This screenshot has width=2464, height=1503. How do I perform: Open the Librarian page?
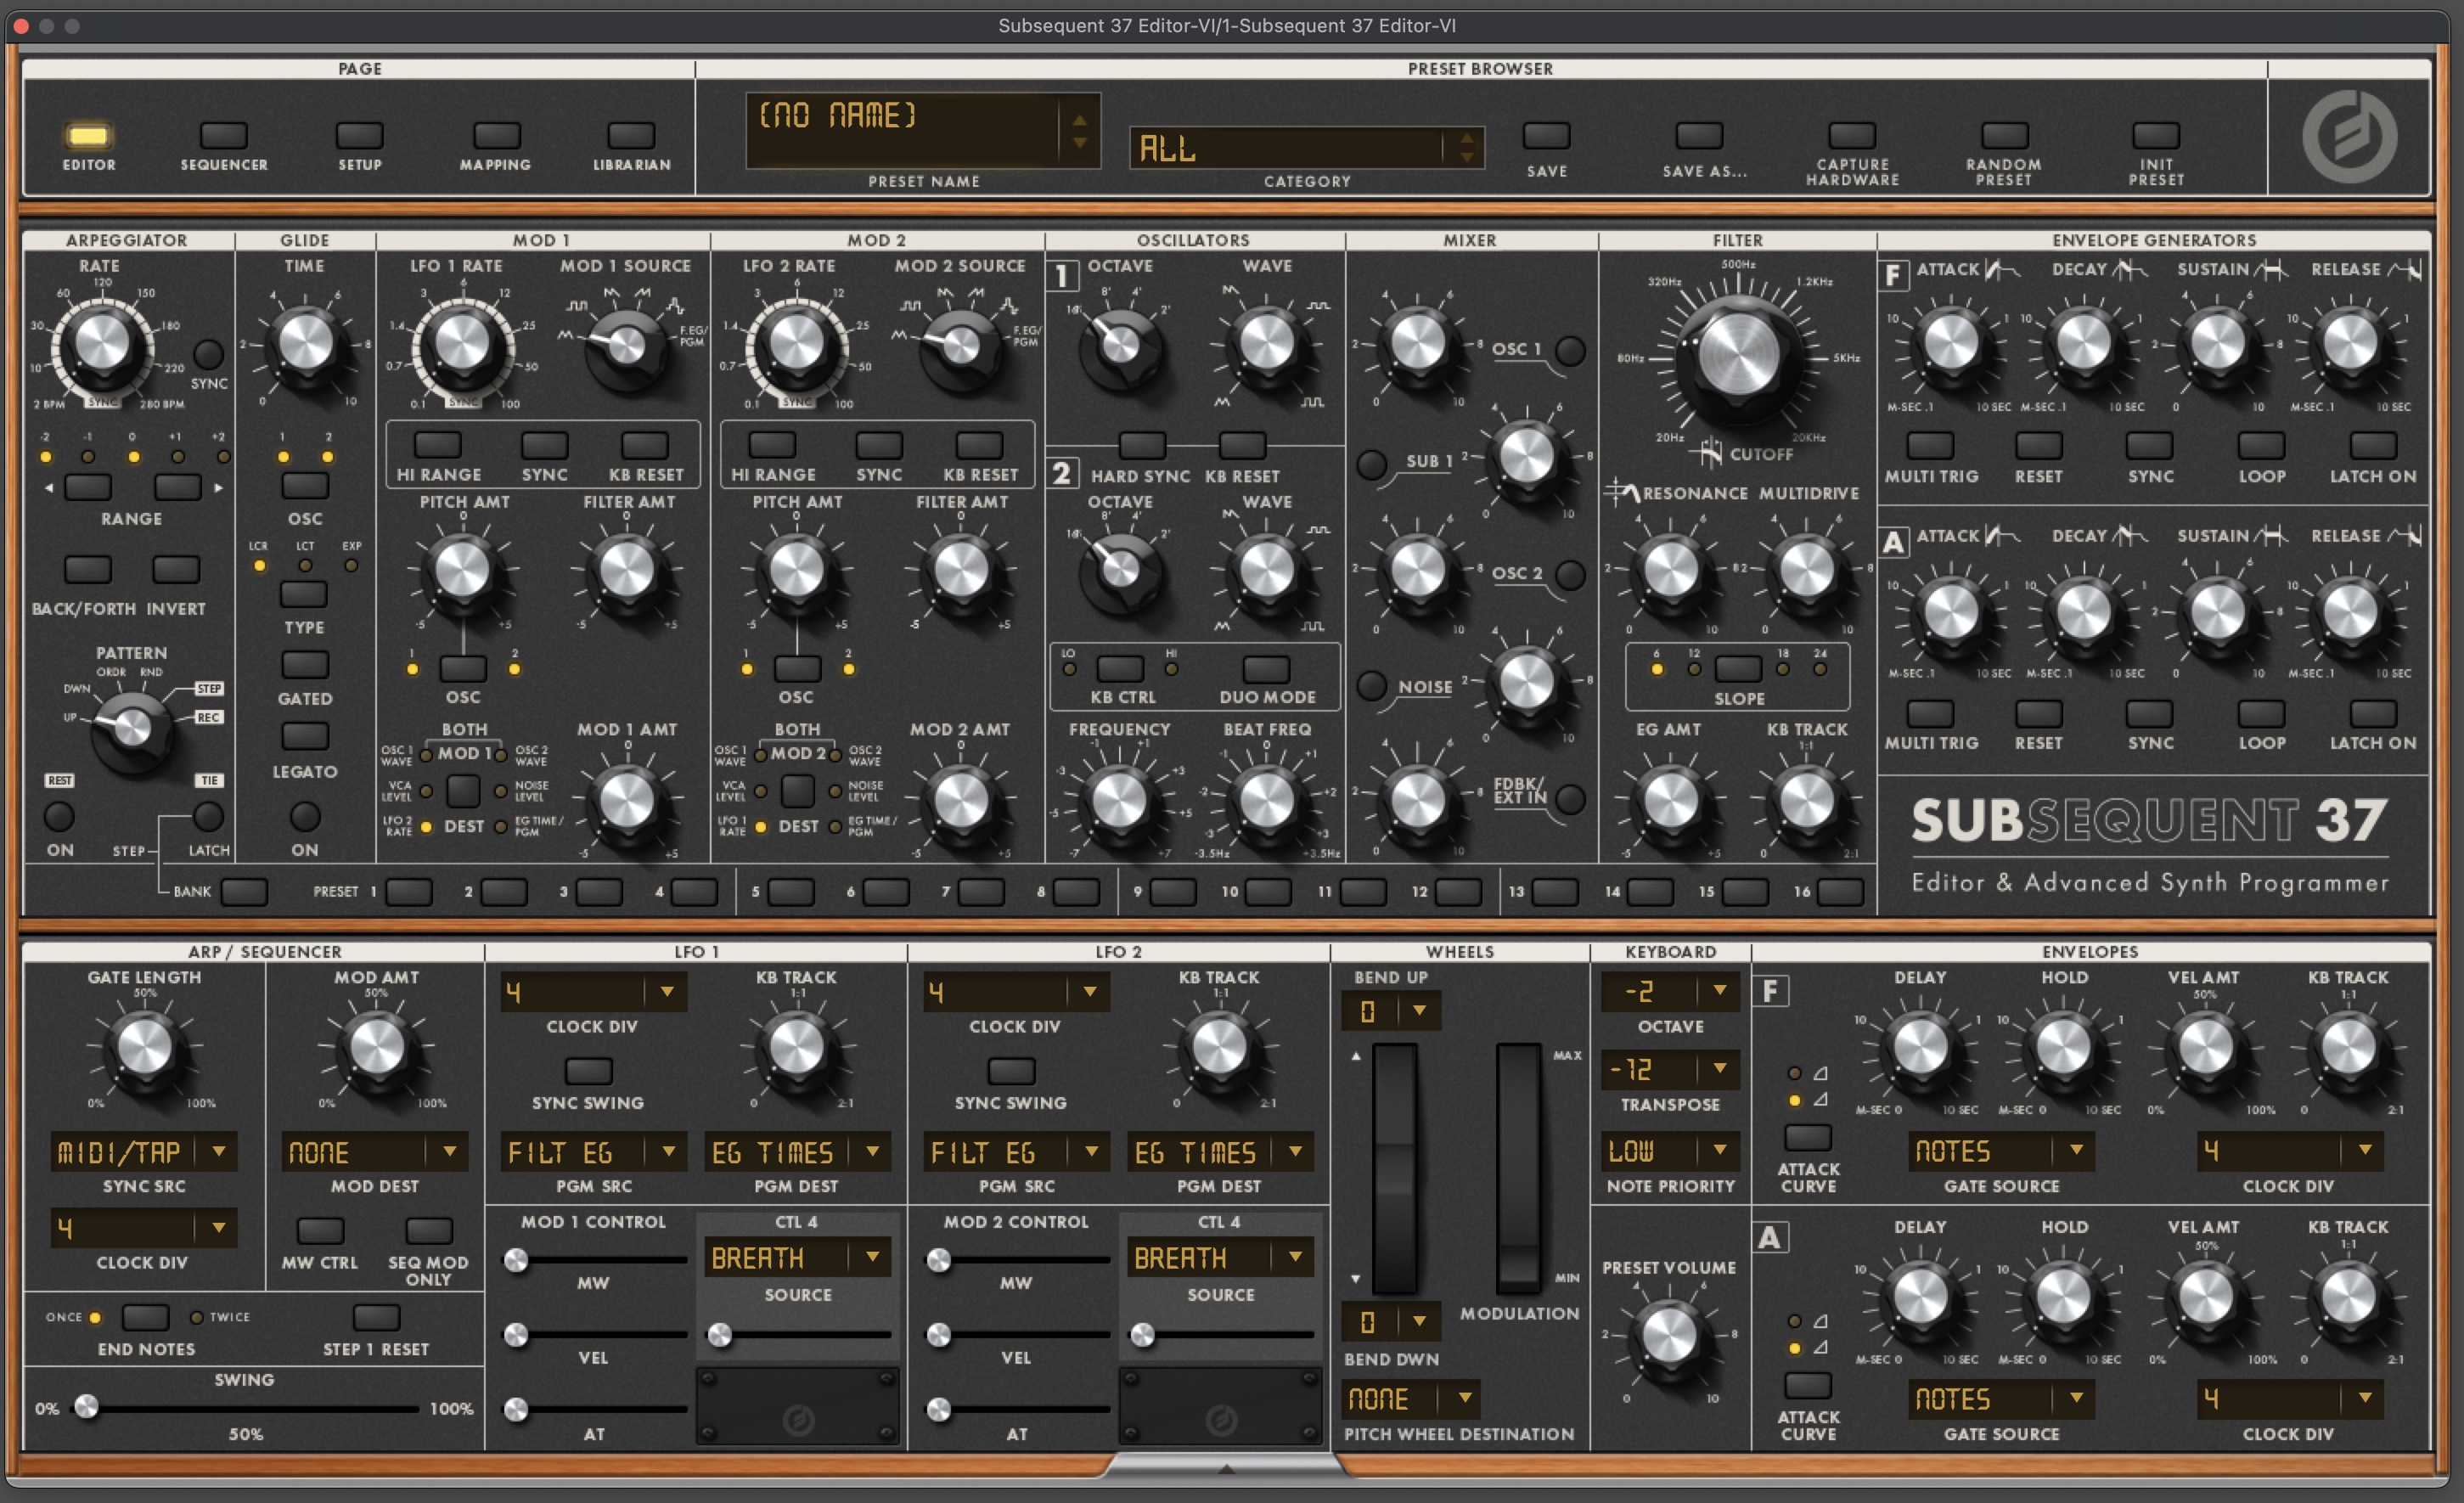point(631,135)
